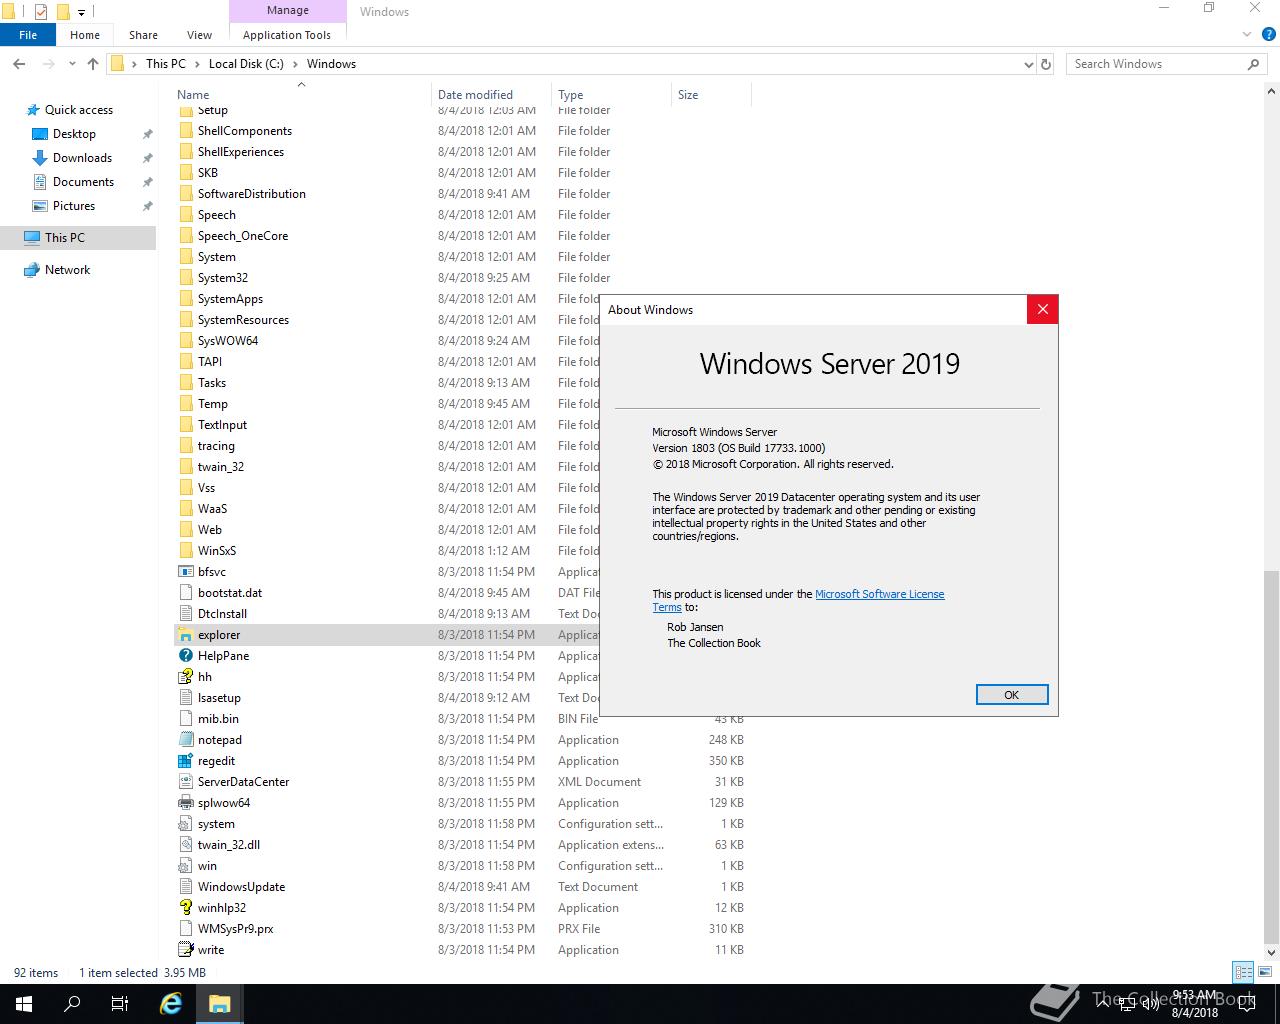The height and width of the screenshot is (1024, 1280).
Task: Click the Network icon in navigation pane
Action: pos(32,270)
